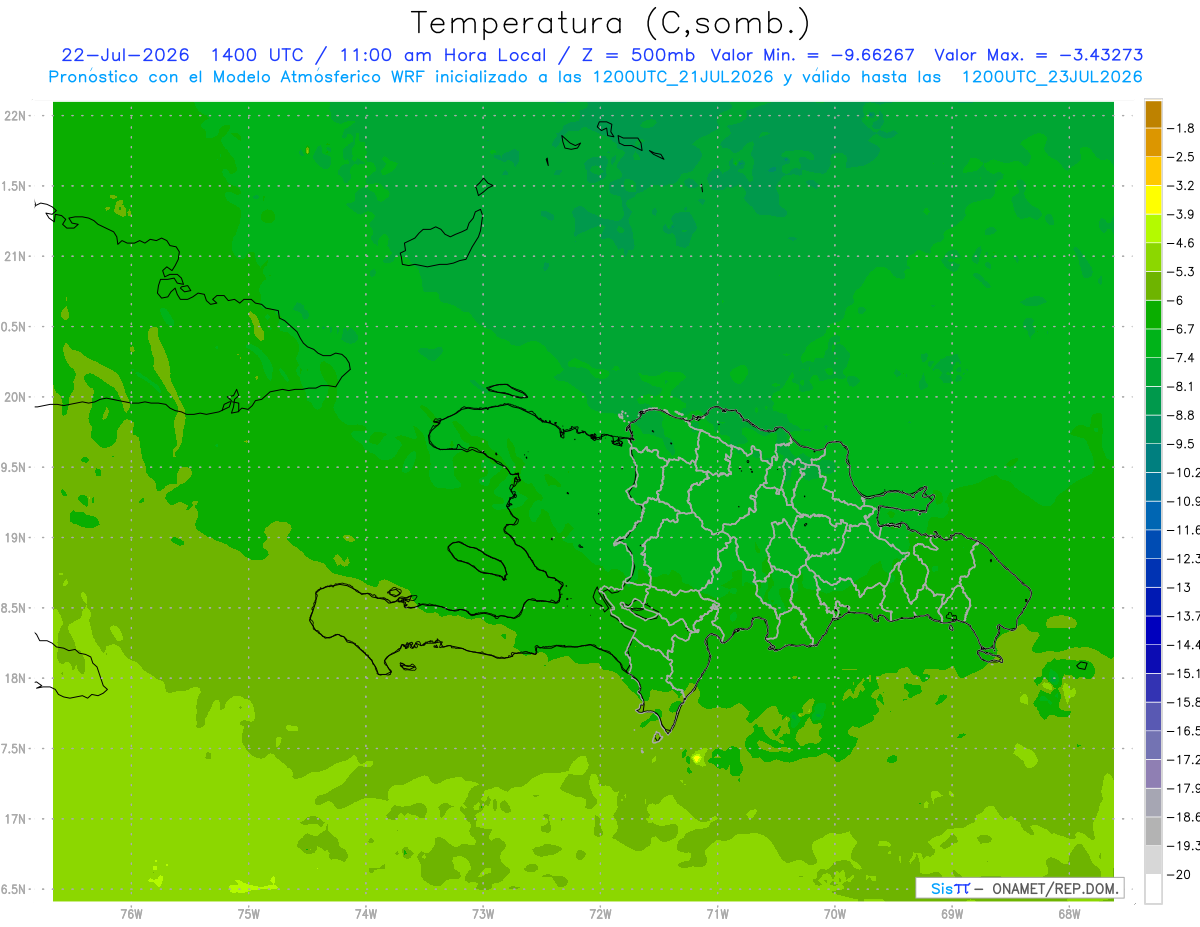Viewport: 1200px width, 927px height.
Task: Select lime swatch between -3.9 and -4.6
Action: click(x=1153, y=229)
